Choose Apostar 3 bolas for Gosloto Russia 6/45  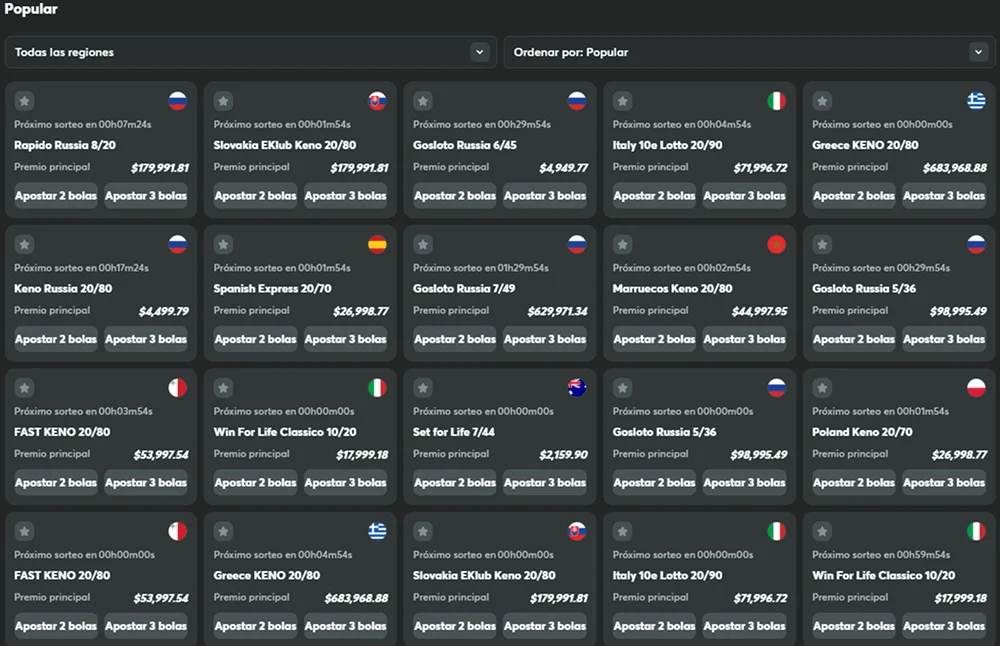[545, 196]
